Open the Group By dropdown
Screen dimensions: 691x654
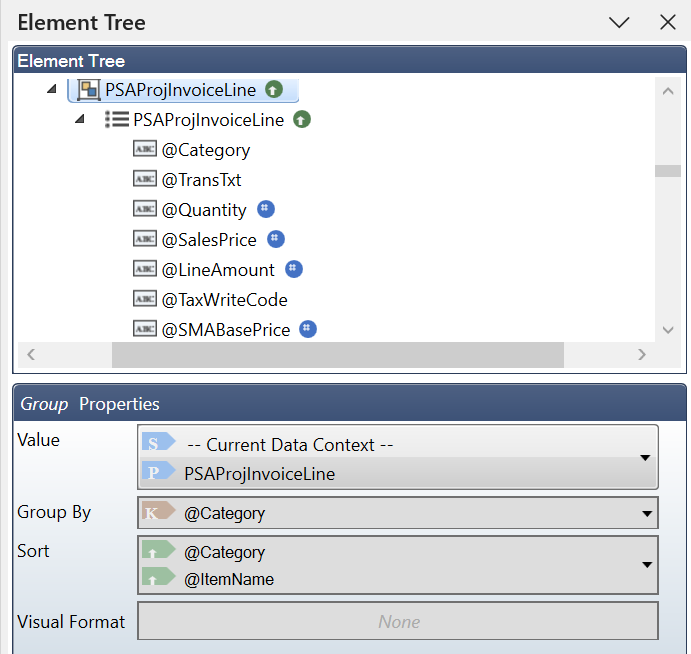pos(645,513)
